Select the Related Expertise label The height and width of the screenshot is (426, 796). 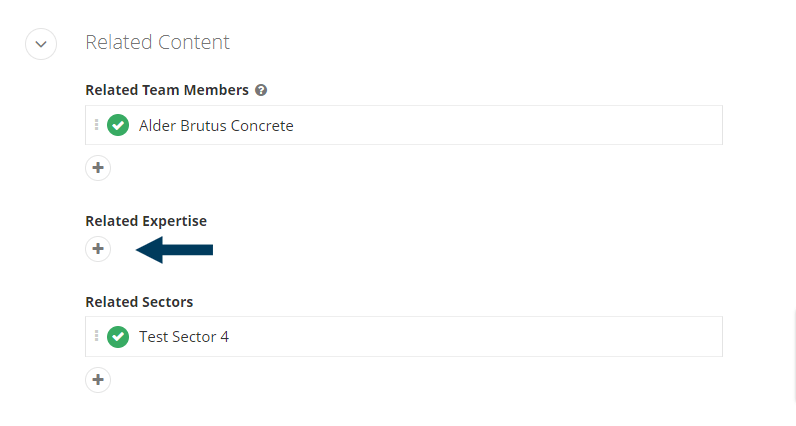click(146, 221)
